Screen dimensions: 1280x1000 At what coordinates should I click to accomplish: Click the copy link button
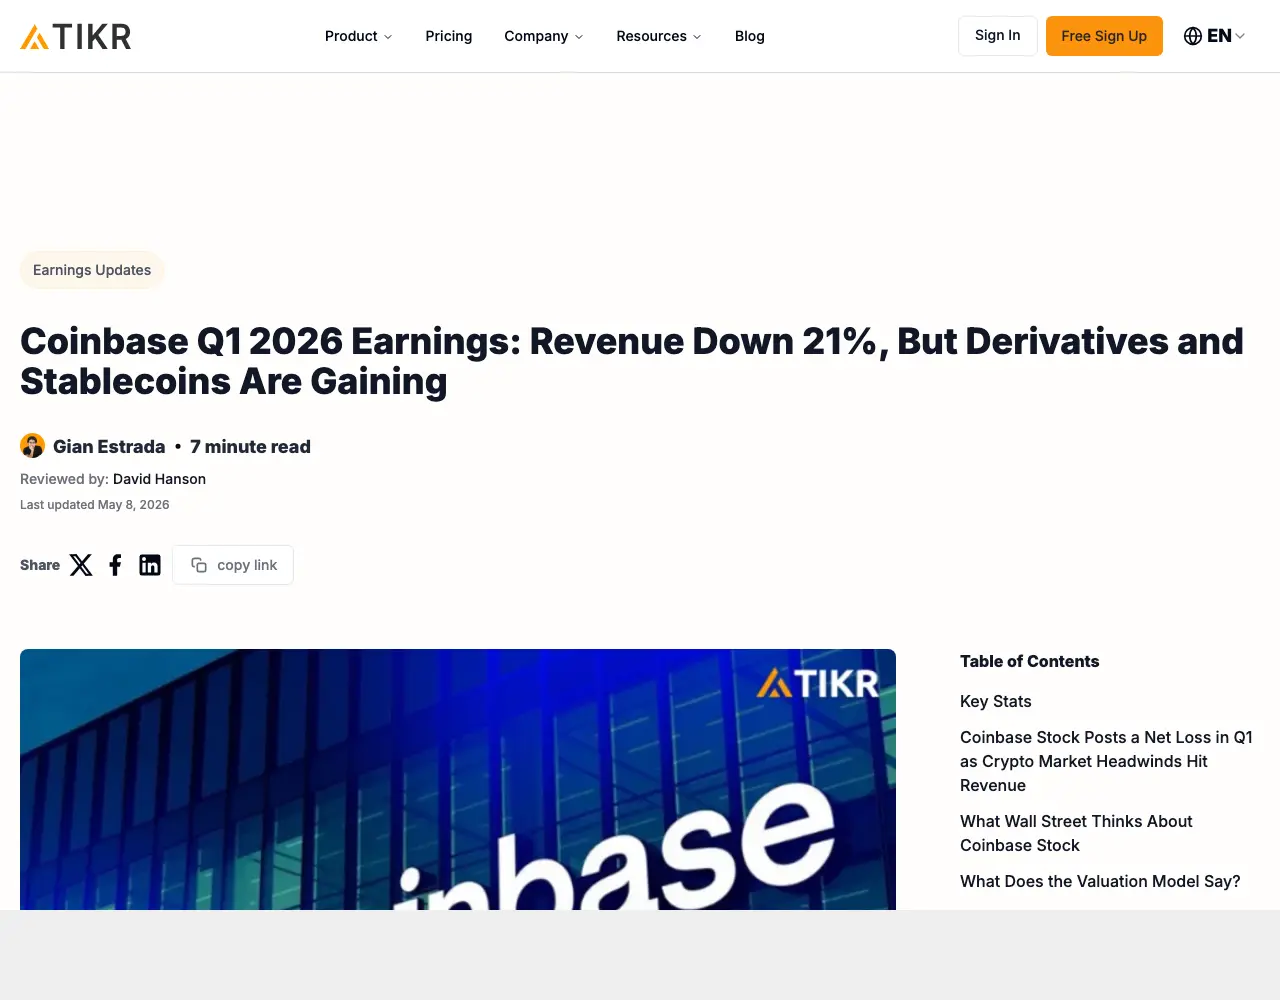[x=233, y=565]
